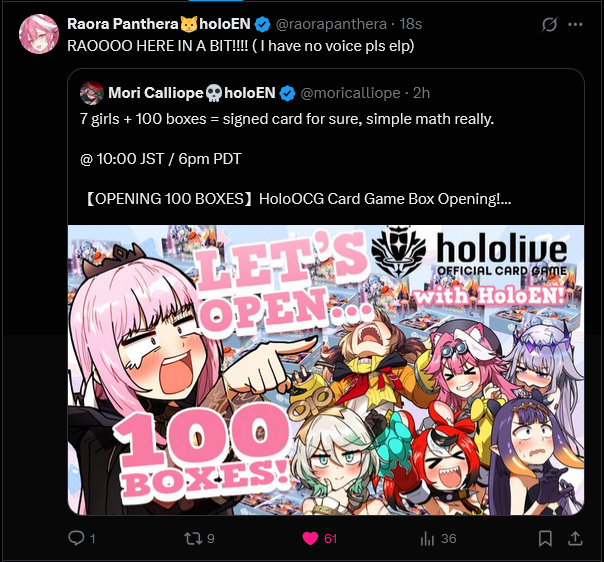Open Mori Calliope's small profile avatar

tap(92, 93)
